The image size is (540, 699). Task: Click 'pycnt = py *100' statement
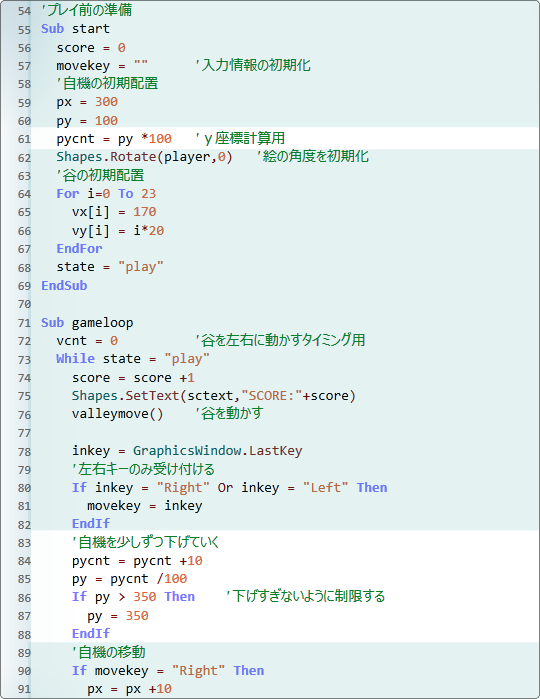tap(114, 139)
